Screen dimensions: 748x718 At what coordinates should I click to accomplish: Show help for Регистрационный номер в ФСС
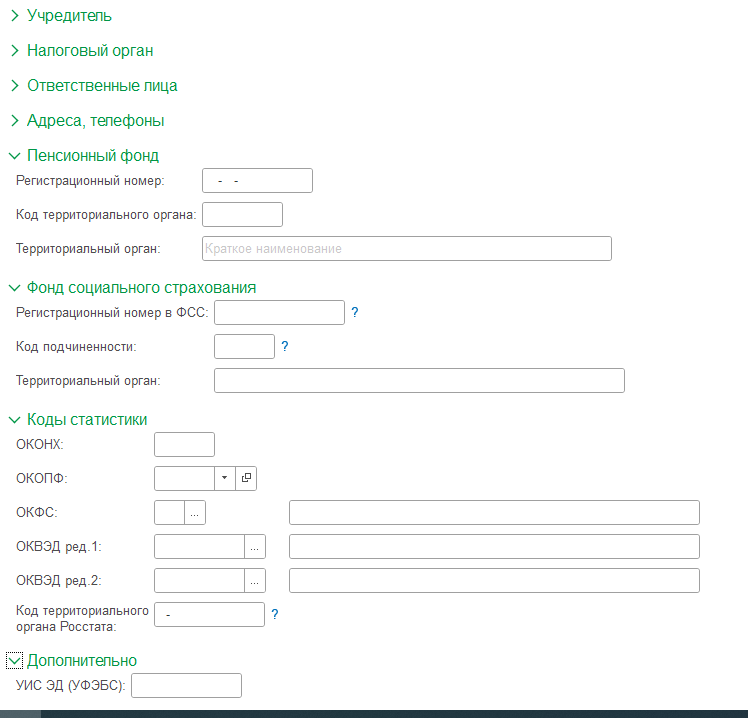pyautogui.click(x=355, y=312)
